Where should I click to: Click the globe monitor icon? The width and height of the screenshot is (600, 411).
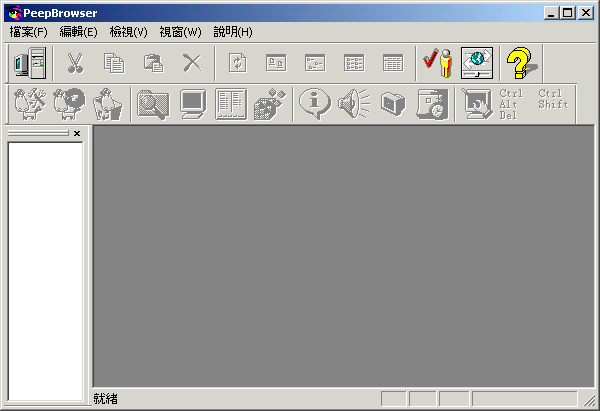[x=477, y=63]
